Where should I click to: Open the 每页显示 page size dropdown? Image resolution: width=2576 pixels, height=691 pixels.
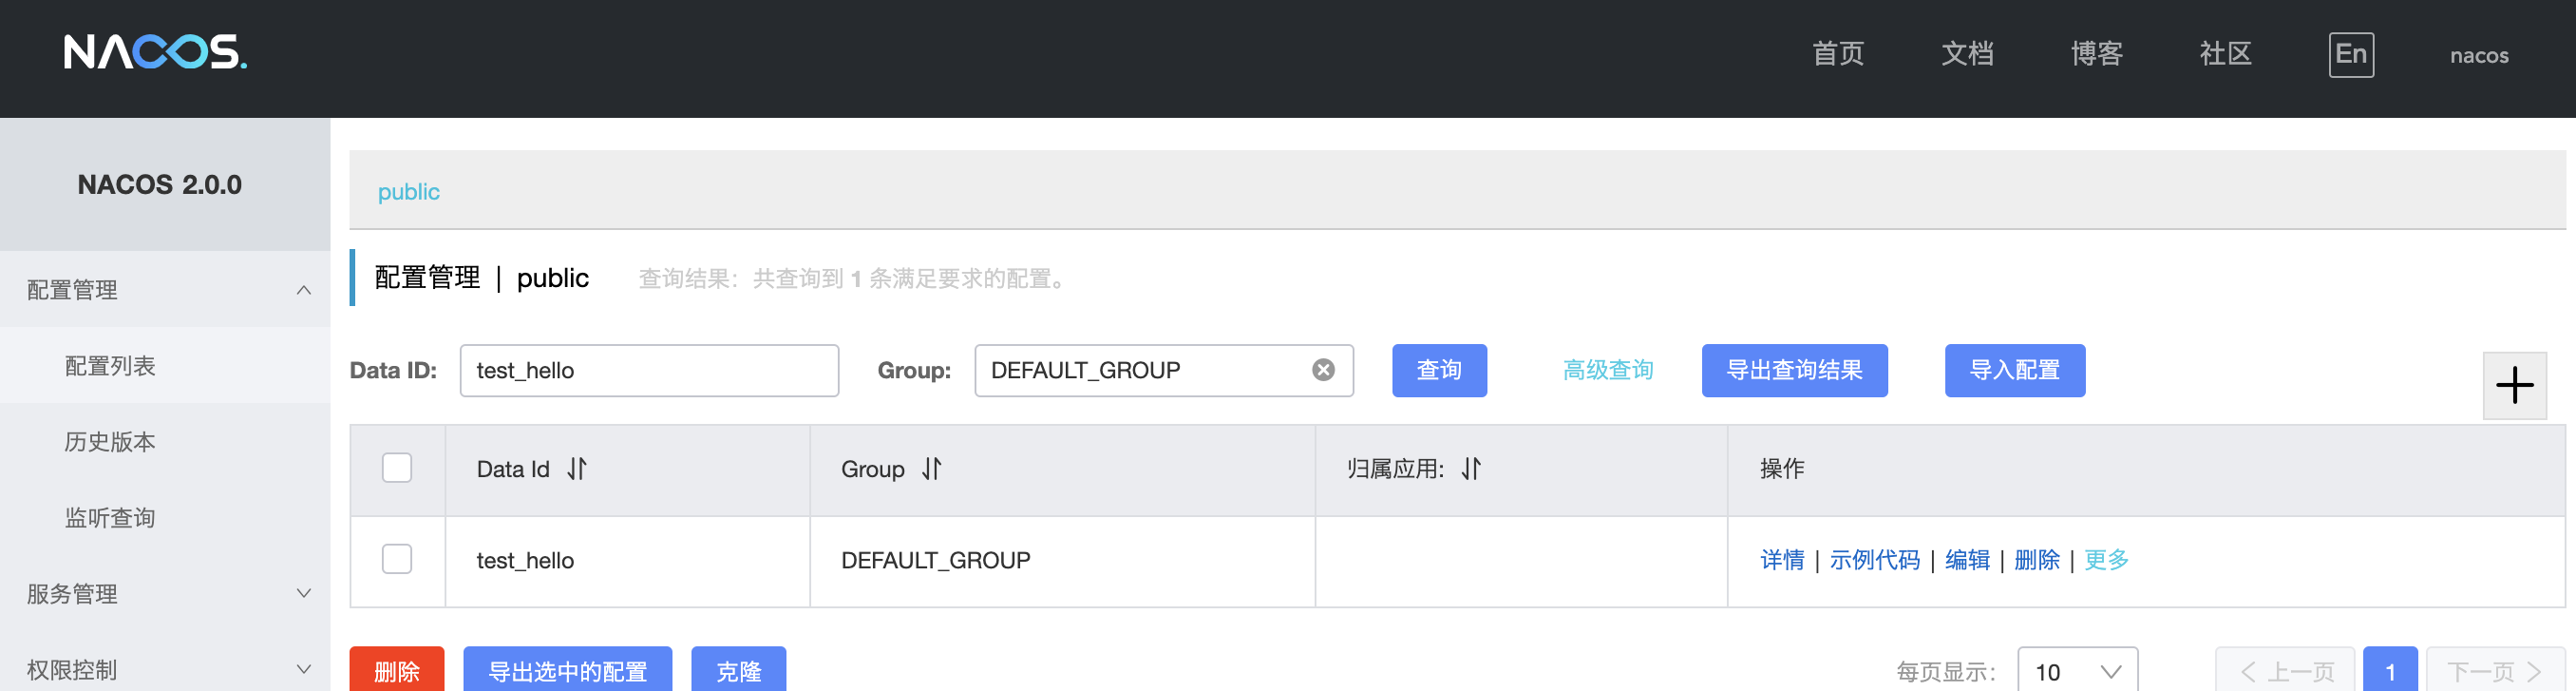[x=2077, y=671]
